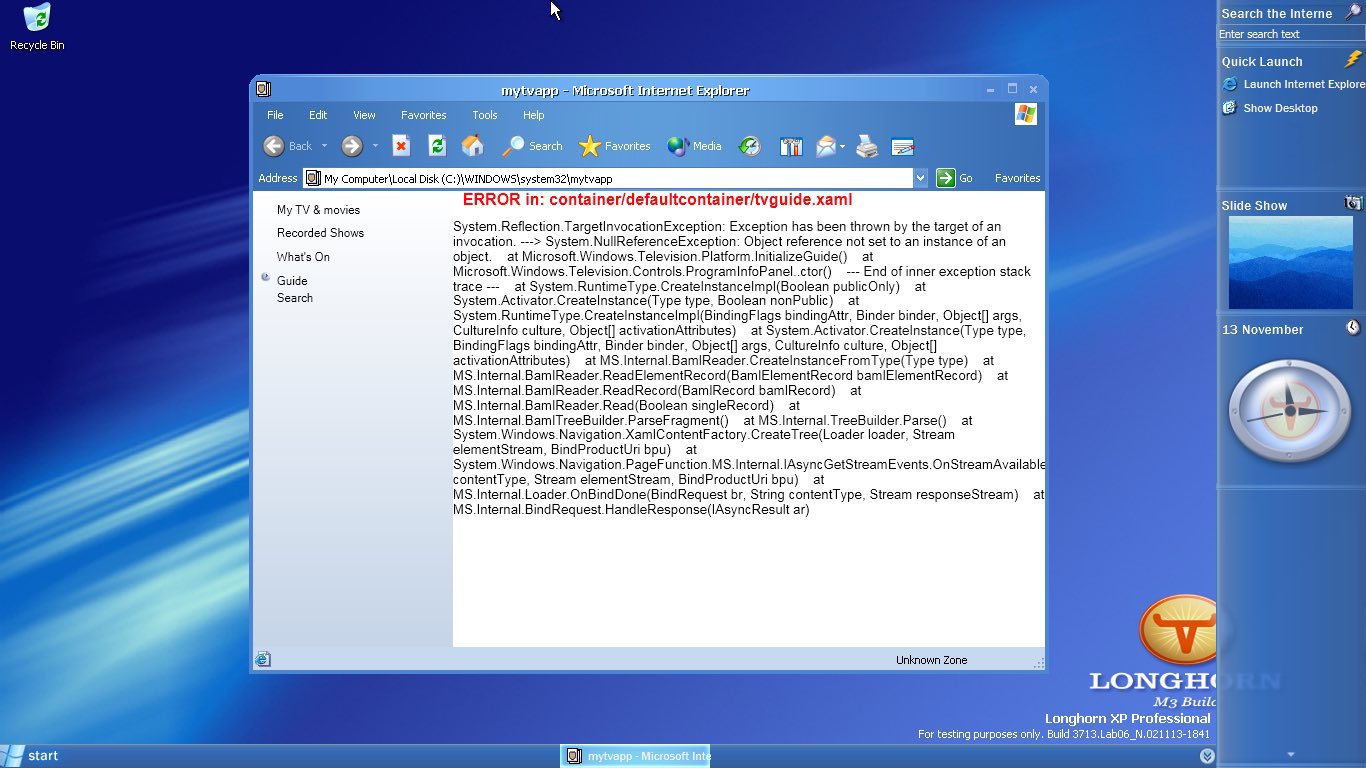Open the Tools menu

pyautogui.click(x=484, y=115)
